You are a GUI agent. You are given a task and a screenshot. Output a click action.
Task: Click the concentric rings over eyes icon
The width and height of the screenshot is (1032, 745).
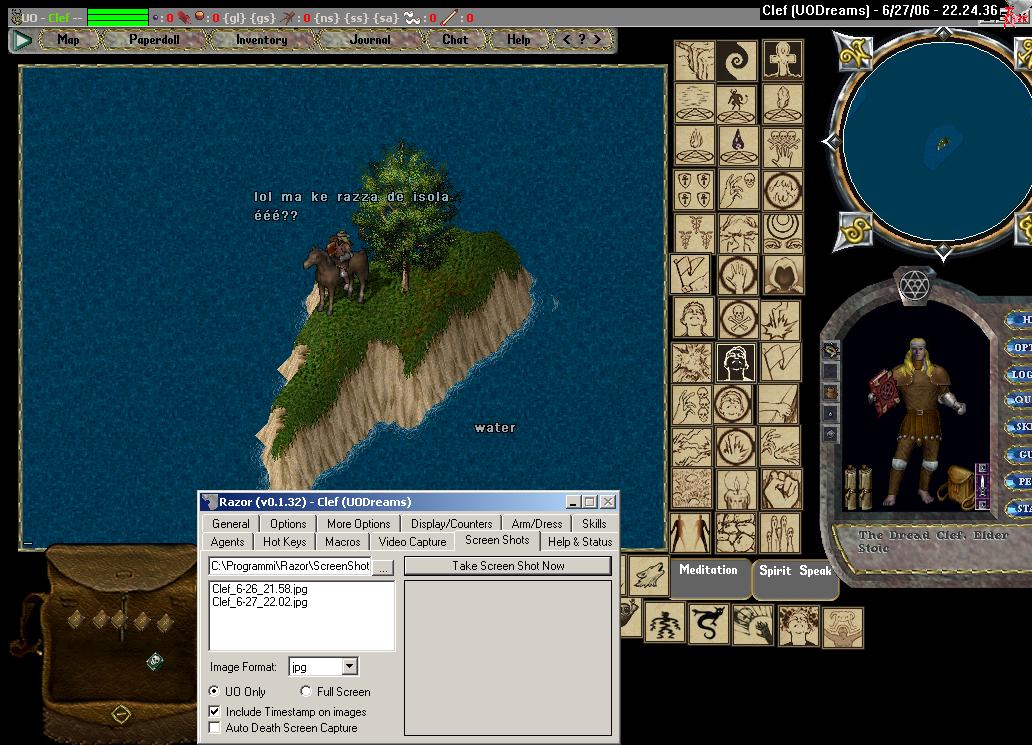coord(783,232)
